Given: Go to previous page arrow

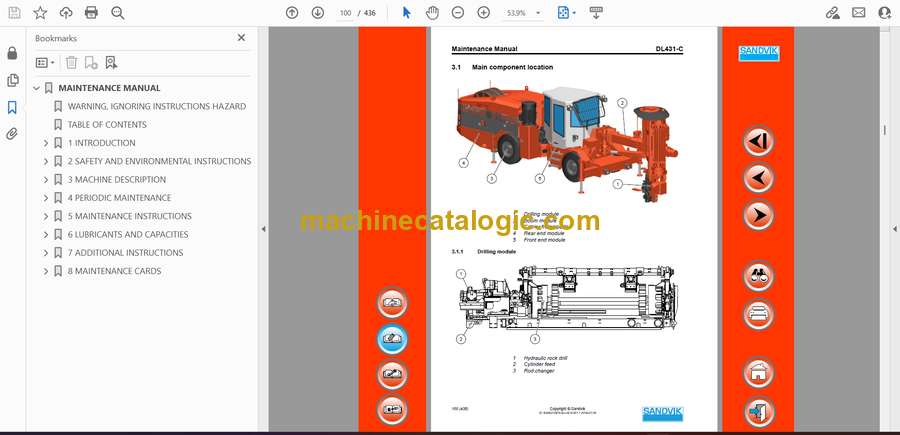Looking at the screenshot, I should [292, 13].
